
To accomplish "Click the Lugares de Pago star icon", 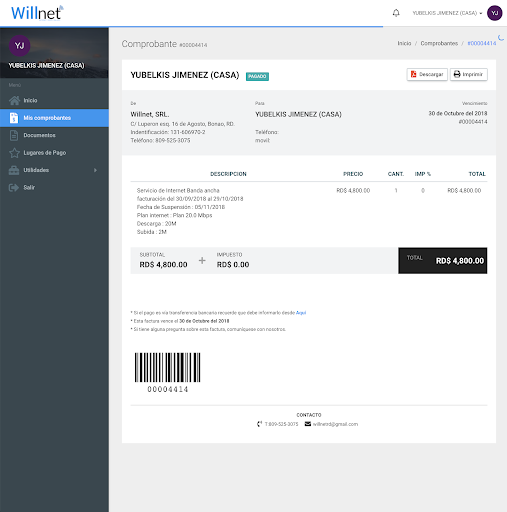I will (x=14, y=153).
